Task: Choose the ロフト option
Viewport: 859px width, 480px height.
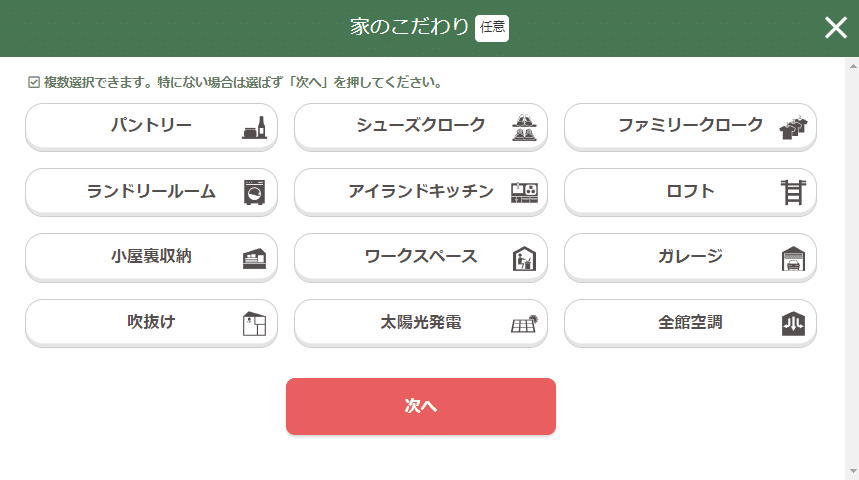Action: (690, 192)
